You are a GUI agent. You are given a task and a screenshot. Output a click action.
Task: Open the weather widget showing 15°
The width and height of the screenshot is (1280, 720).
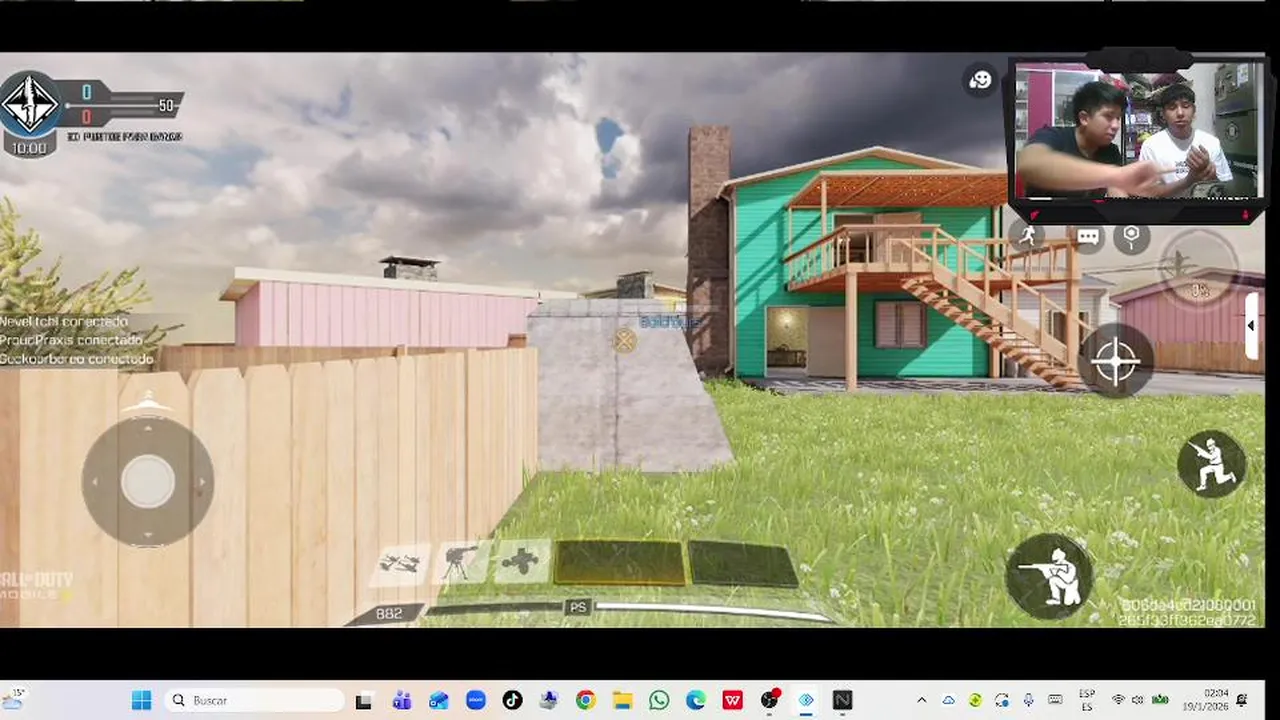tap(13, 698)
